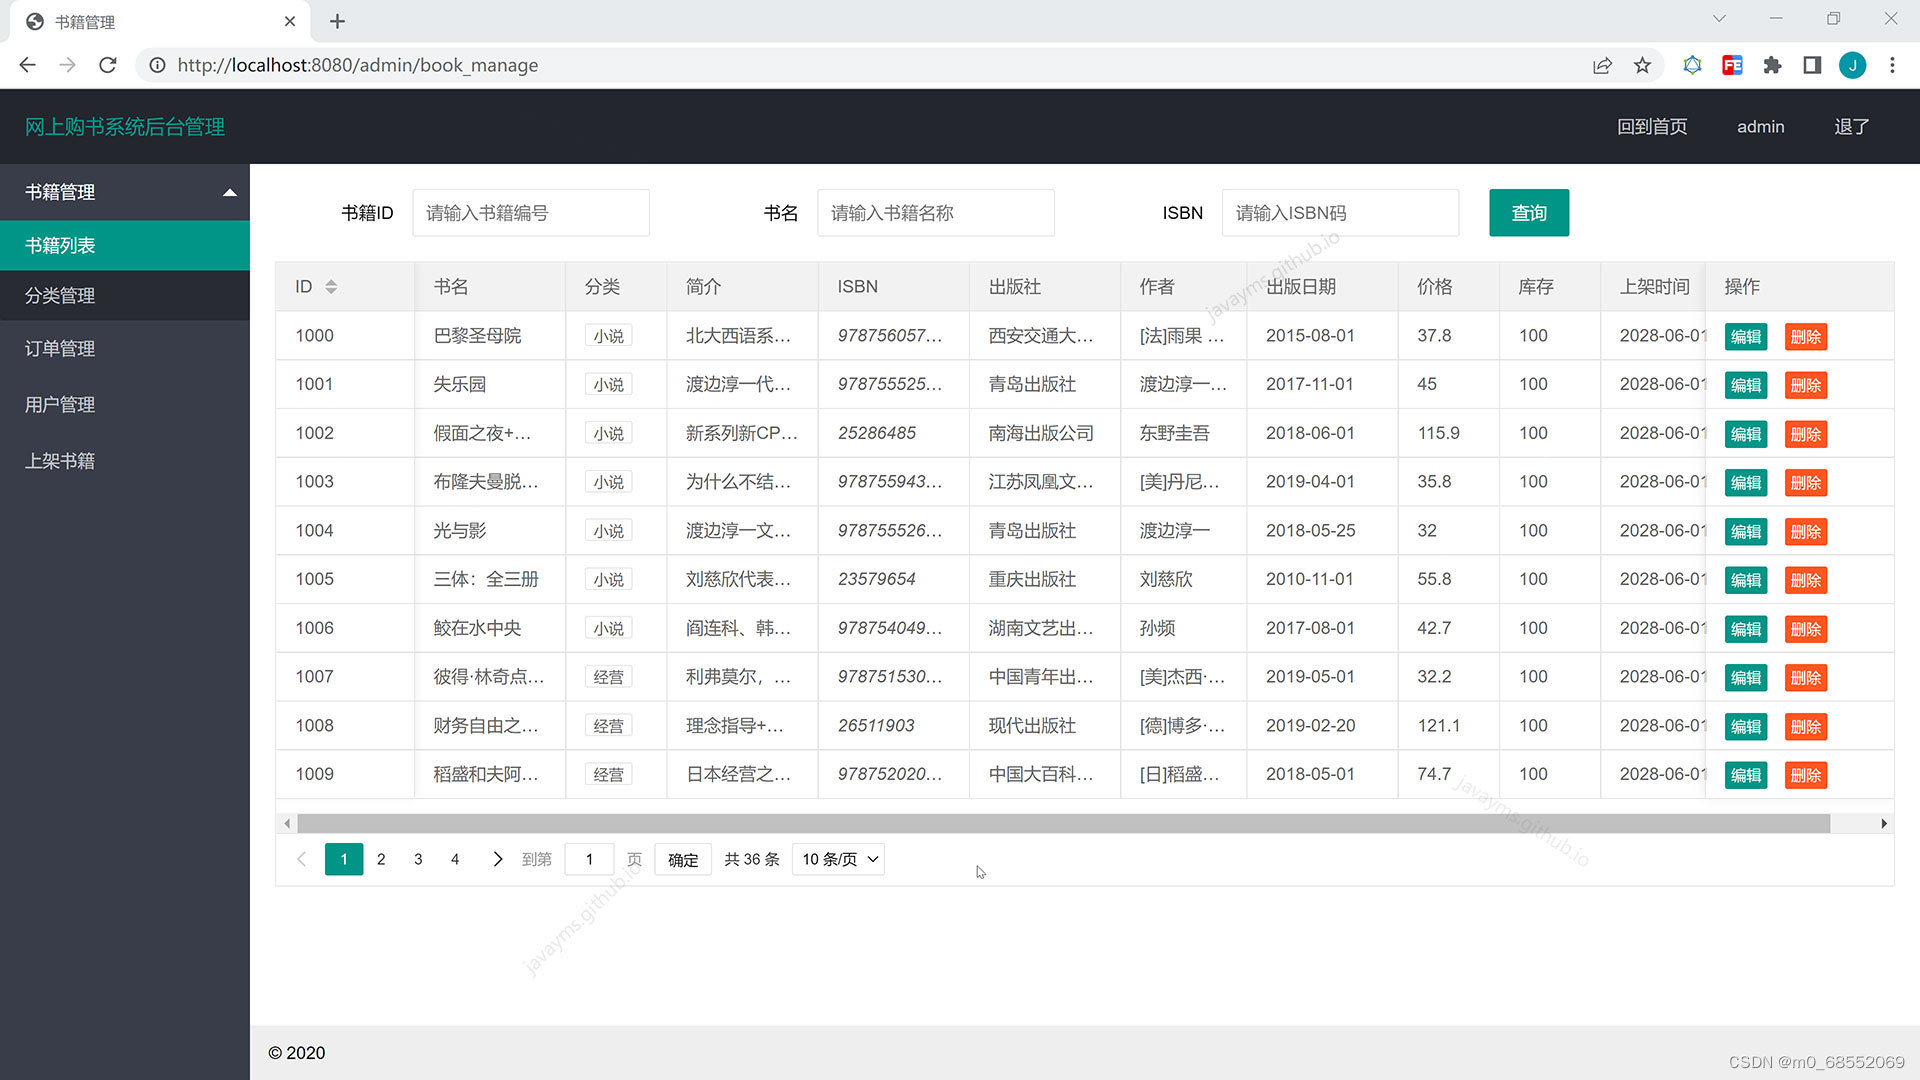This screenshot has height=1080, width=1920.
Task: Open the Chrome three-dot menu
Action: coord(1892,65)
